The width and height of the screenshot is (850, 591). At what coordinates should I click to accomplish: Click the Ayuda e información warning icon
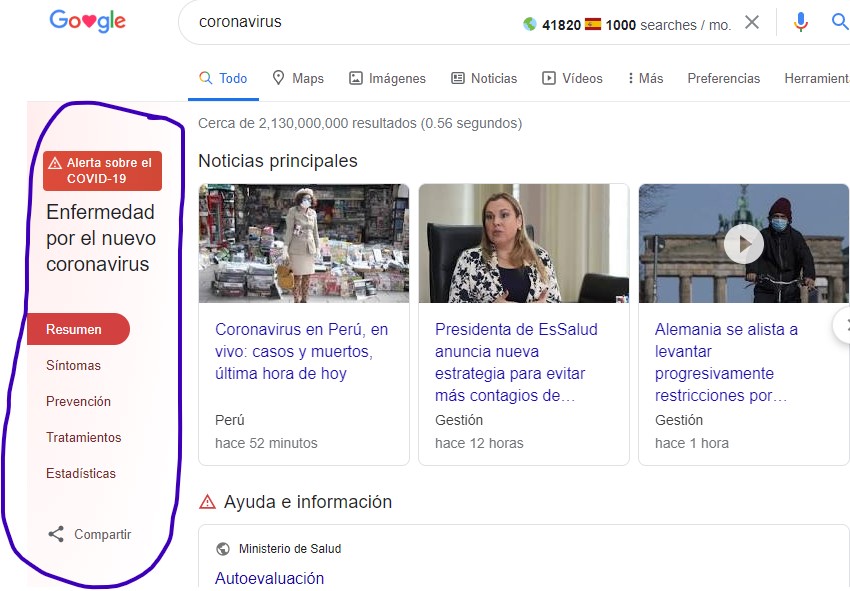point(207,502)
